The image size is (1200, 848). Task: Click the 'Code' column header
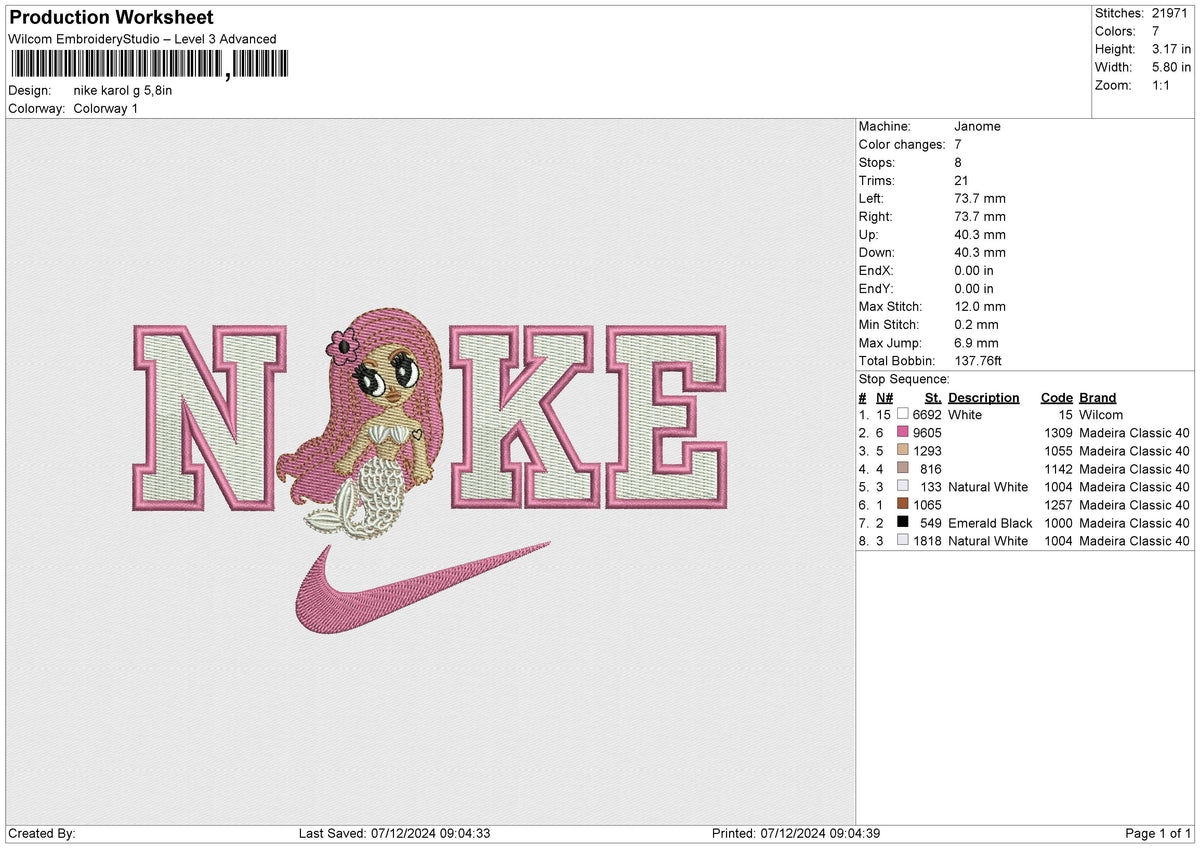(x=1056, y=397)
